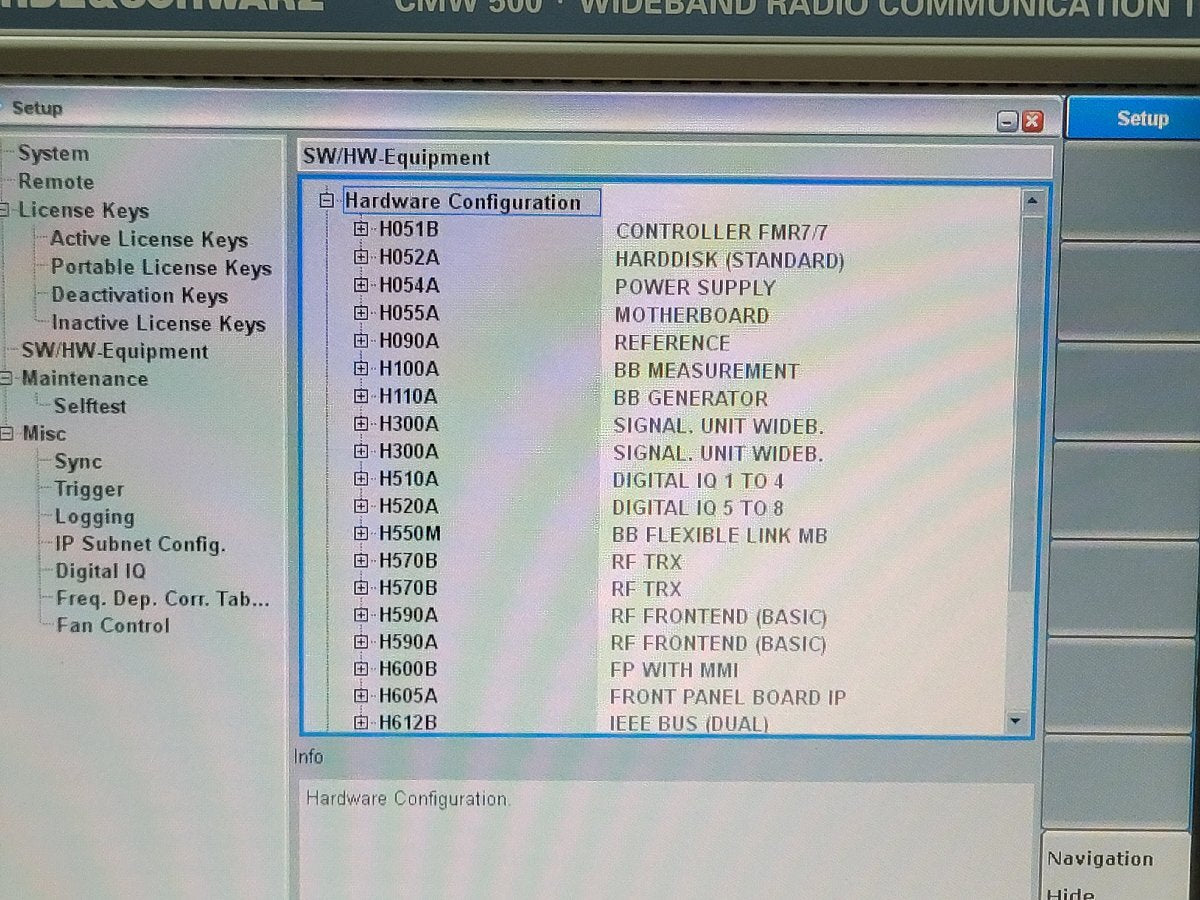Click the Setup softkey tab

(x=1133, y=118)
